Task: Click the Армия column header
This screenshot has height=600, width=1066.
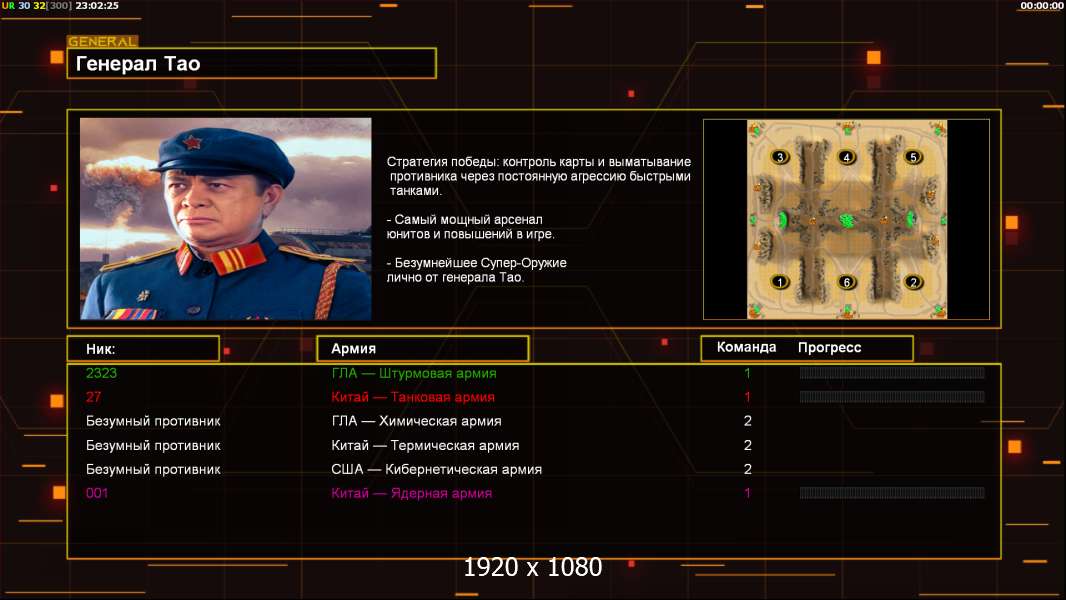Action: pos(423,349)
